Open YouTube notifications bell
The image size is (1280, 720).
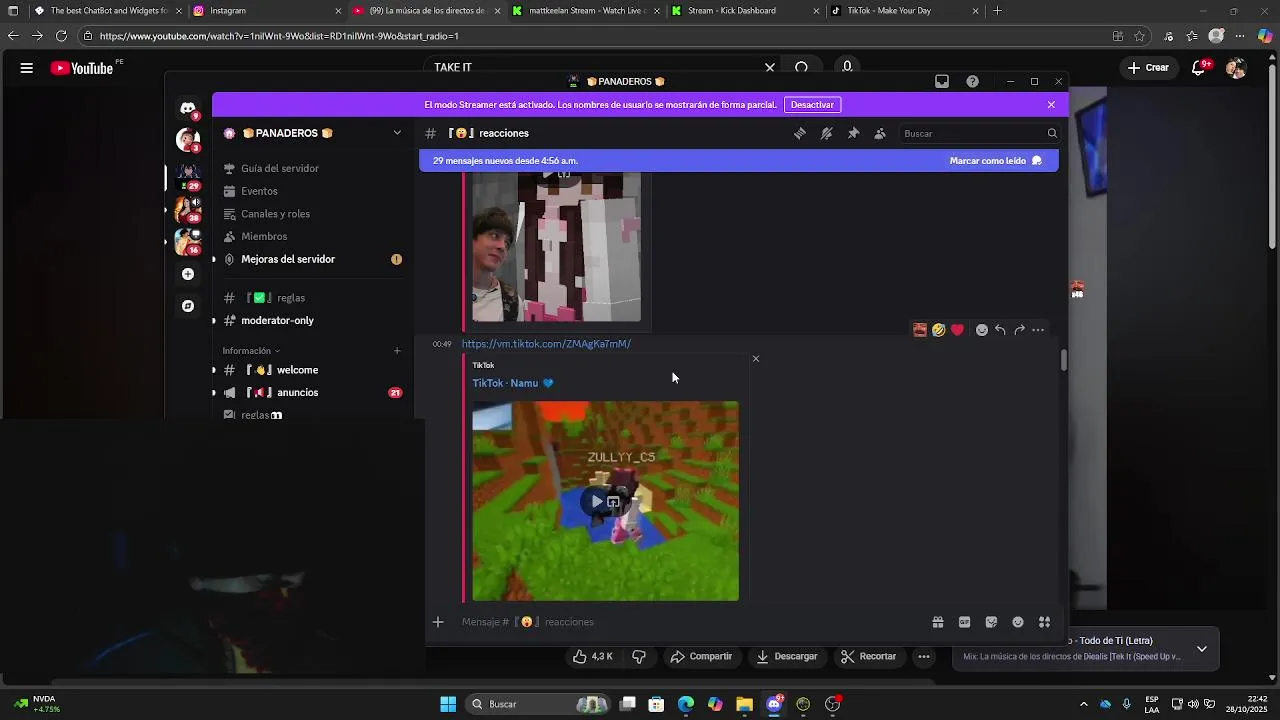[1199, 68]
